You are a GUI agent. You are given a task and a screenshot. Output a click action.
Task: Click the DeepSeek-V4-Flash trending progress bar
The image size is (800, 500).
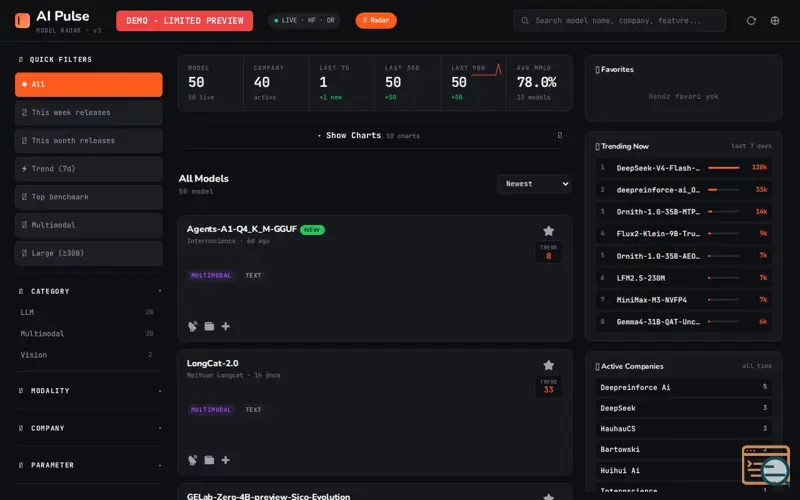click(x=723, y=168)
